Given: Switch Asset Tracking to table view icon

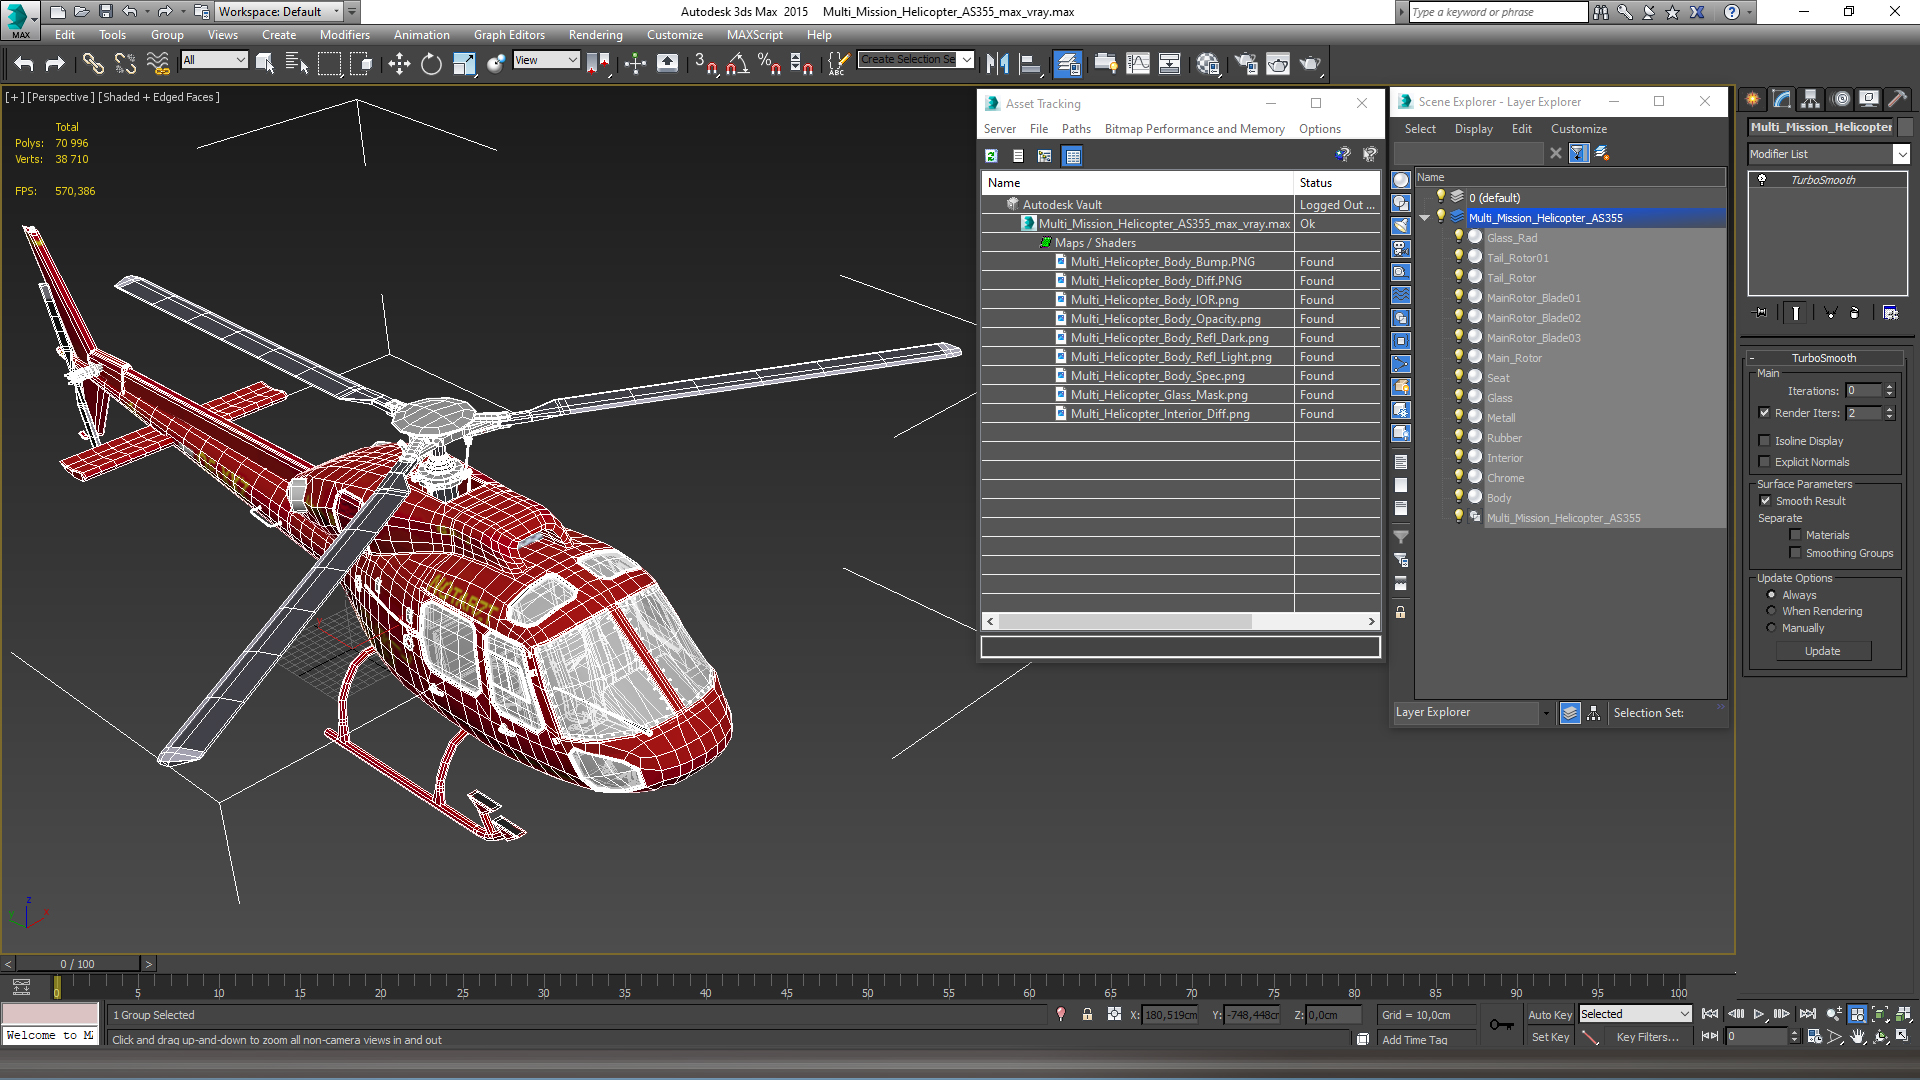Looking at the screenshot, I should [1073, 156].
